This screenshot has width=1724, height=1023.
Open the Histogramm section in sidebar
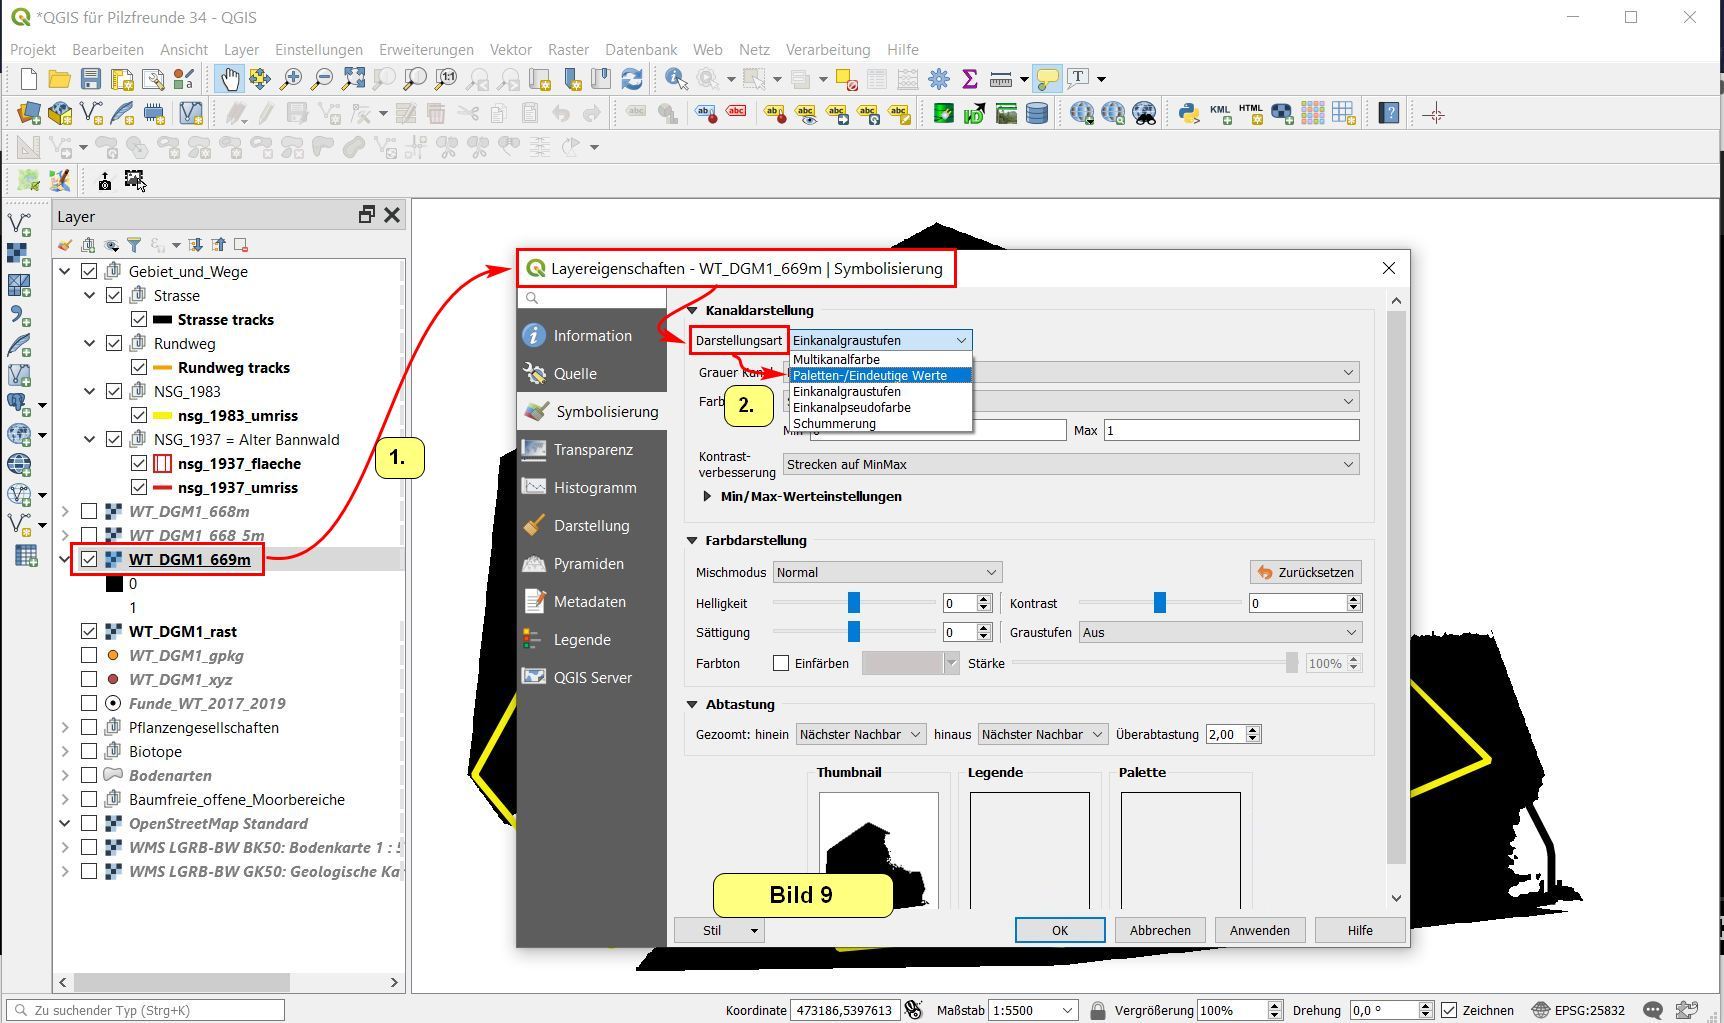tap(594, 488)
